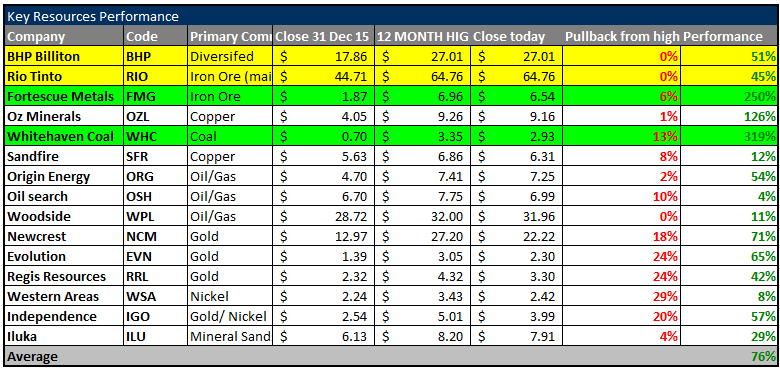Select Evolution EVN code cell
The width and height of the screenshot is (780, 370).
(156, 257)
